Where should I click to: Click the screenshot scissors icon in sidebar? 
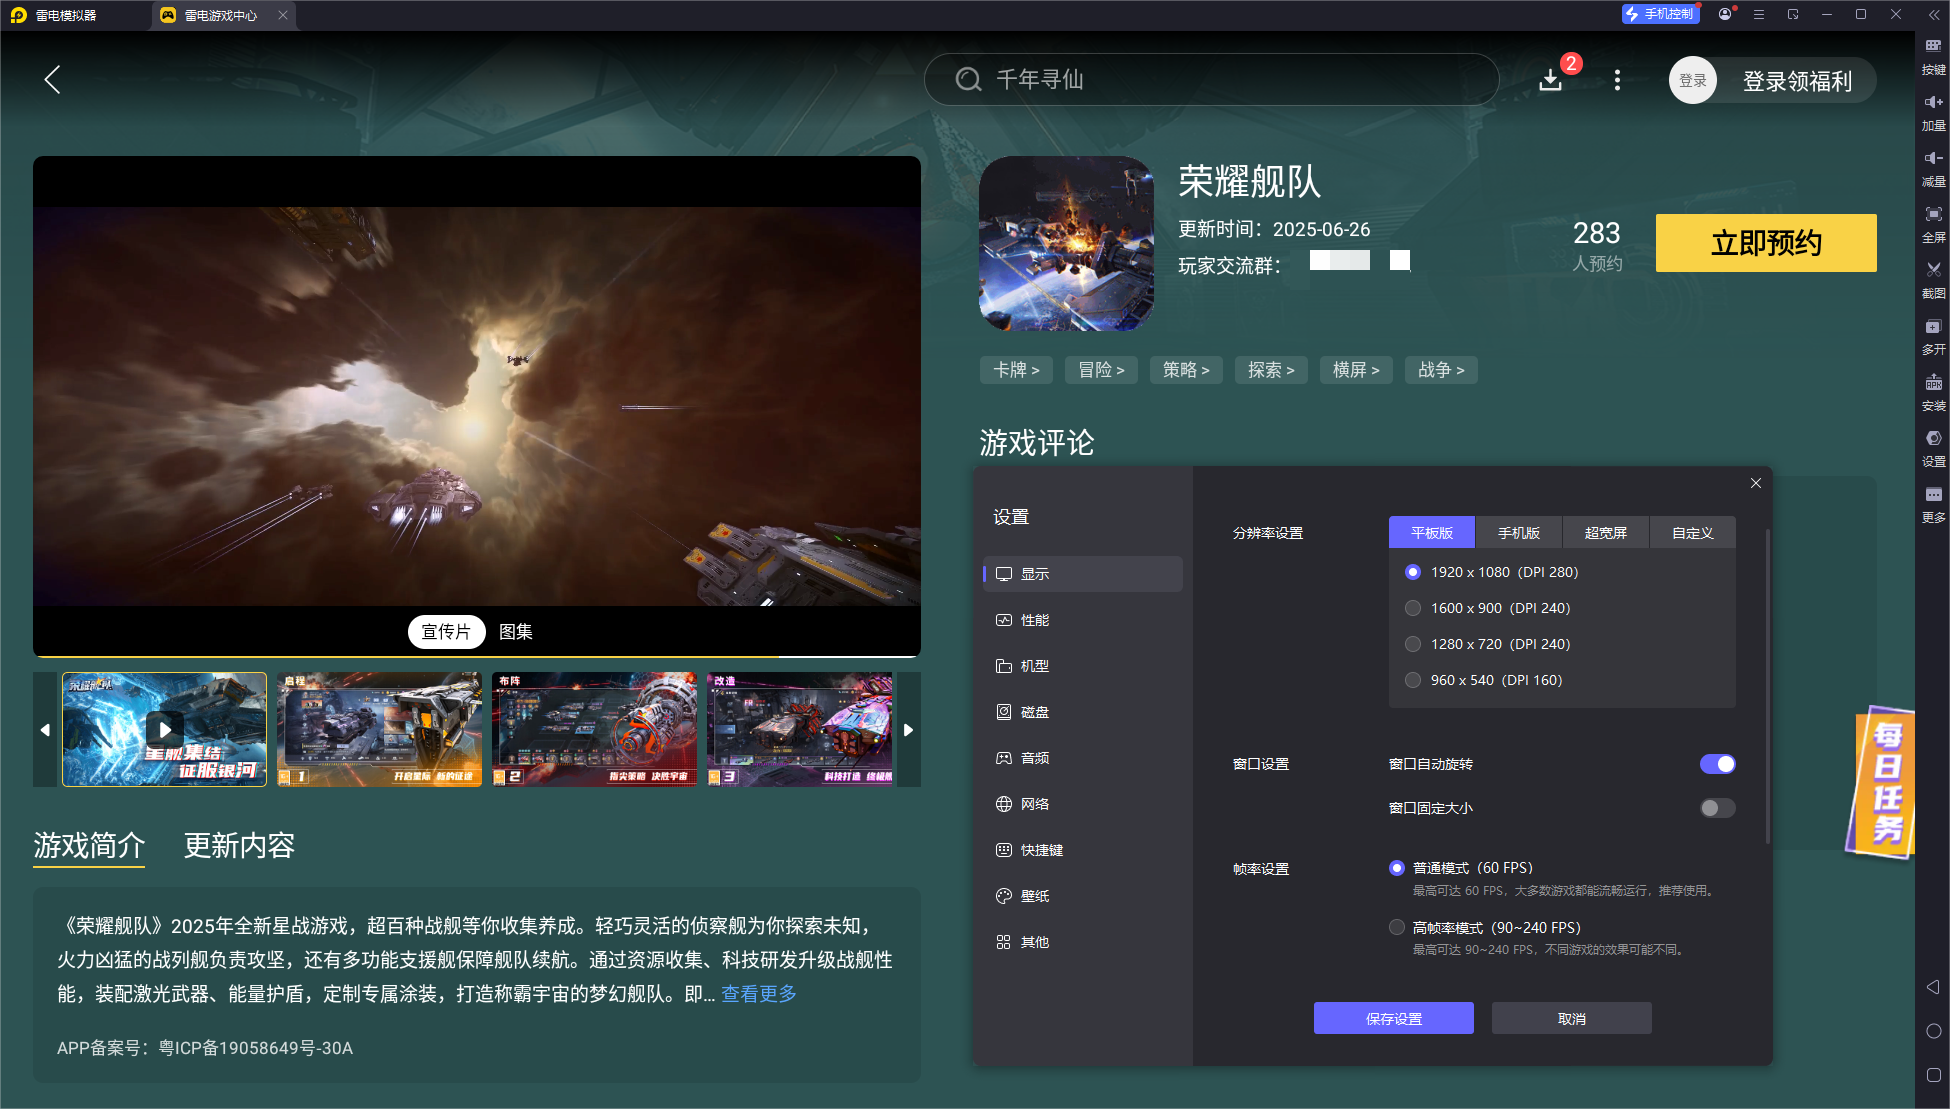(1933, 270)
